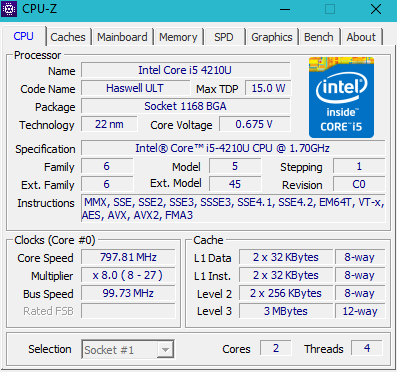The width and height of the screenshot is (397, 372).
Task: Click the Specification field text
Action: pyautogui.click(x=233, y=148)
